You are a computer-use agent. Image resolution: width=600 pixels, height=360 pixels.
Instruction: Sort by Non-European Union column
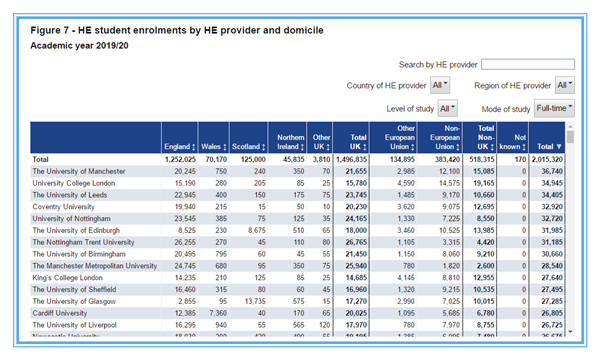pos(458,147)
